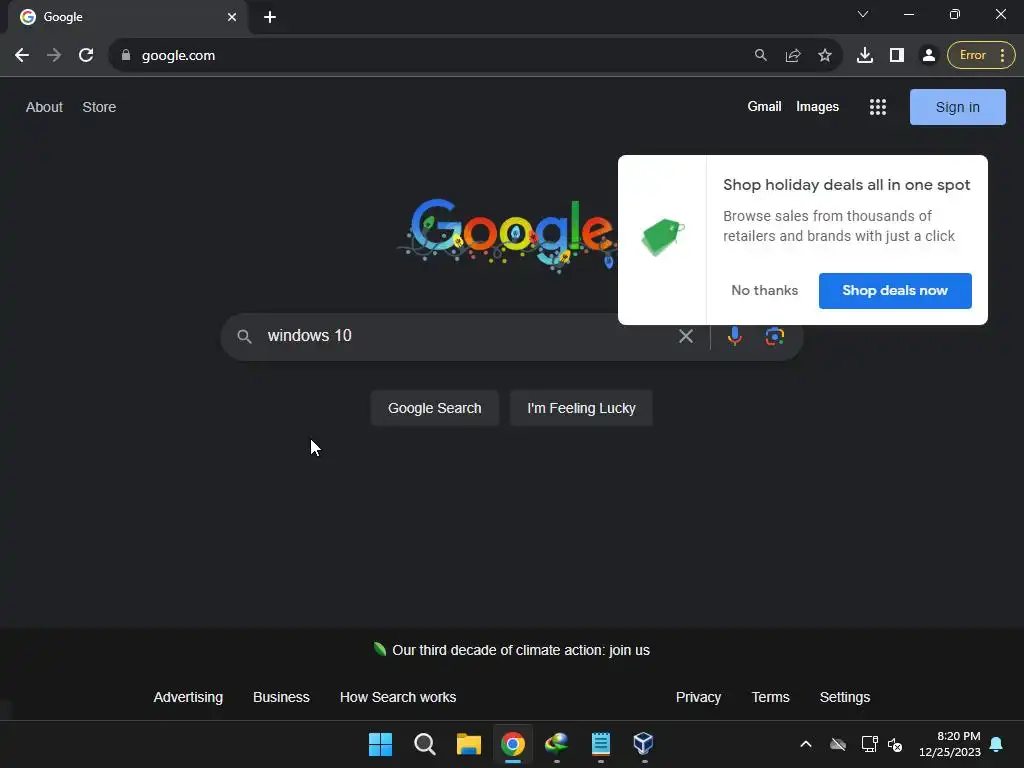
Task: Open Windows taskbar search
Action: coord(424,744)
